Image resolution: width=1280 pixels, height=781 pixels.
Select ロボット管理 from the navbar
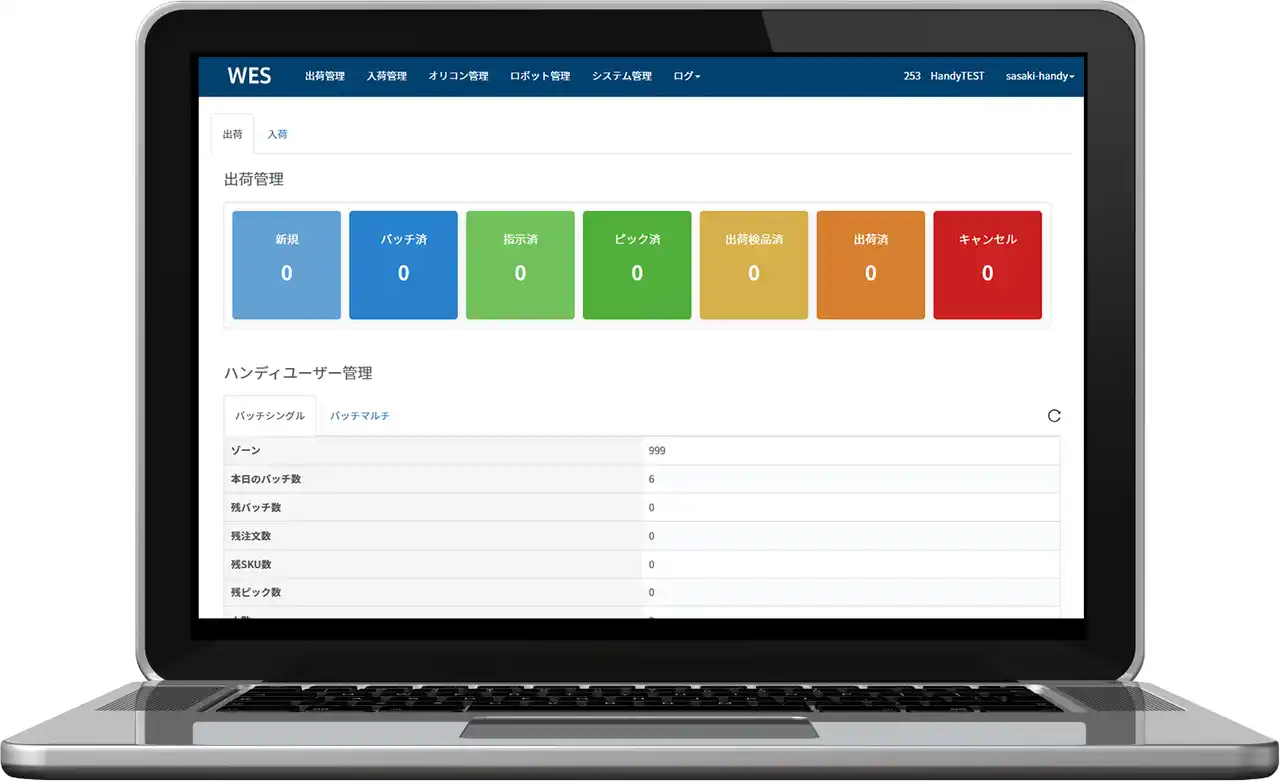(540, 76)
